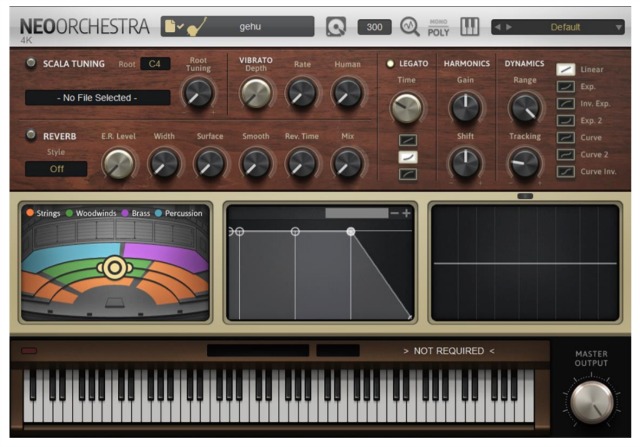The width and height of the screenshot is (640, 447).
Task: Select the Curve 2 dynamics option
Action: [566, 155]
